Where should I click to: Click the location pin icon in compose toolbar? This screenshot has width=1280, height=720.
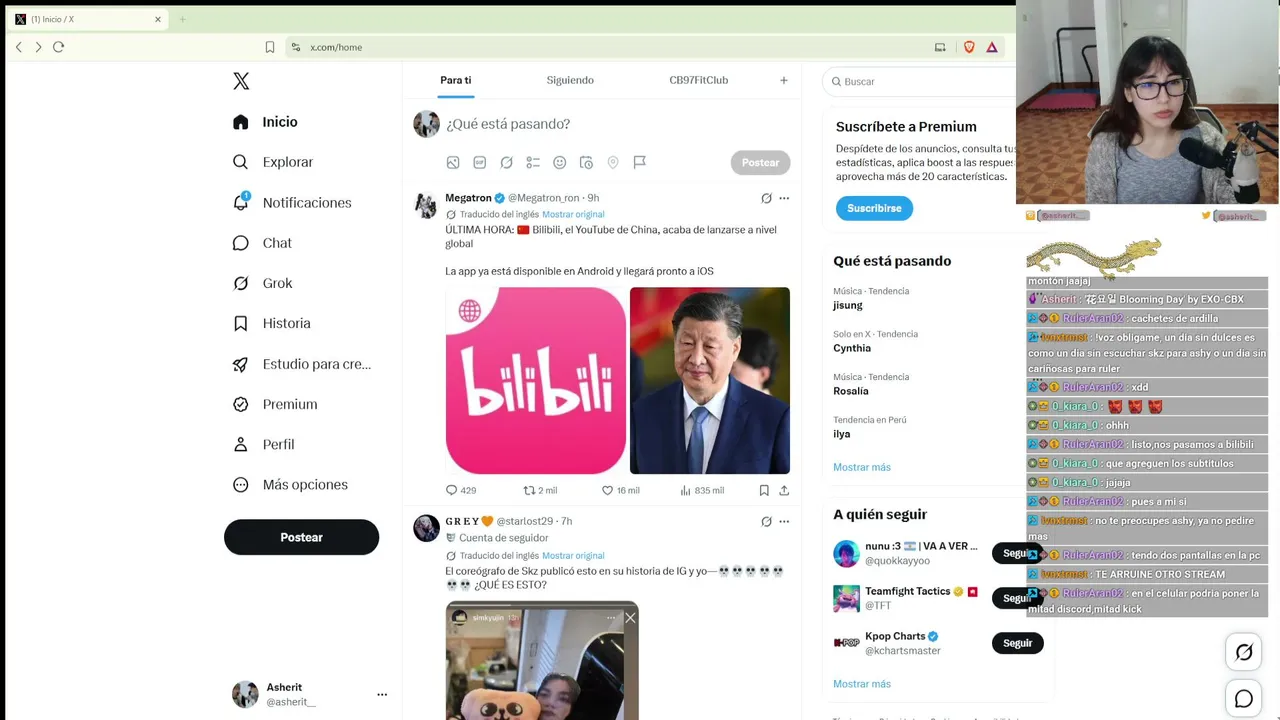(613, 162)
